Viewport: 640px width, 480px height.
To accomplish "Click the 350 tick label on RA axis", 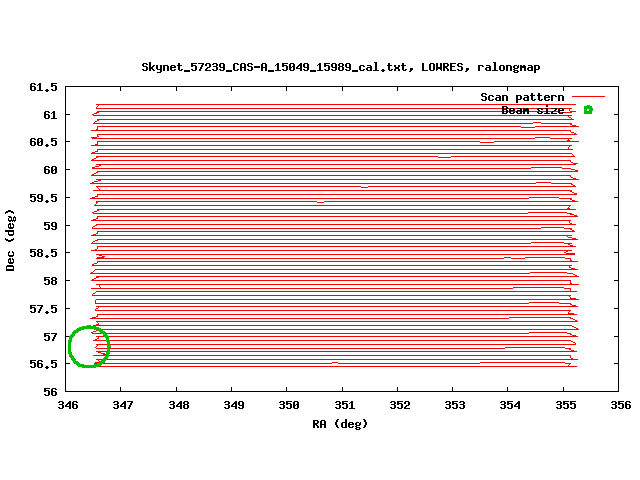I will 287,405.
